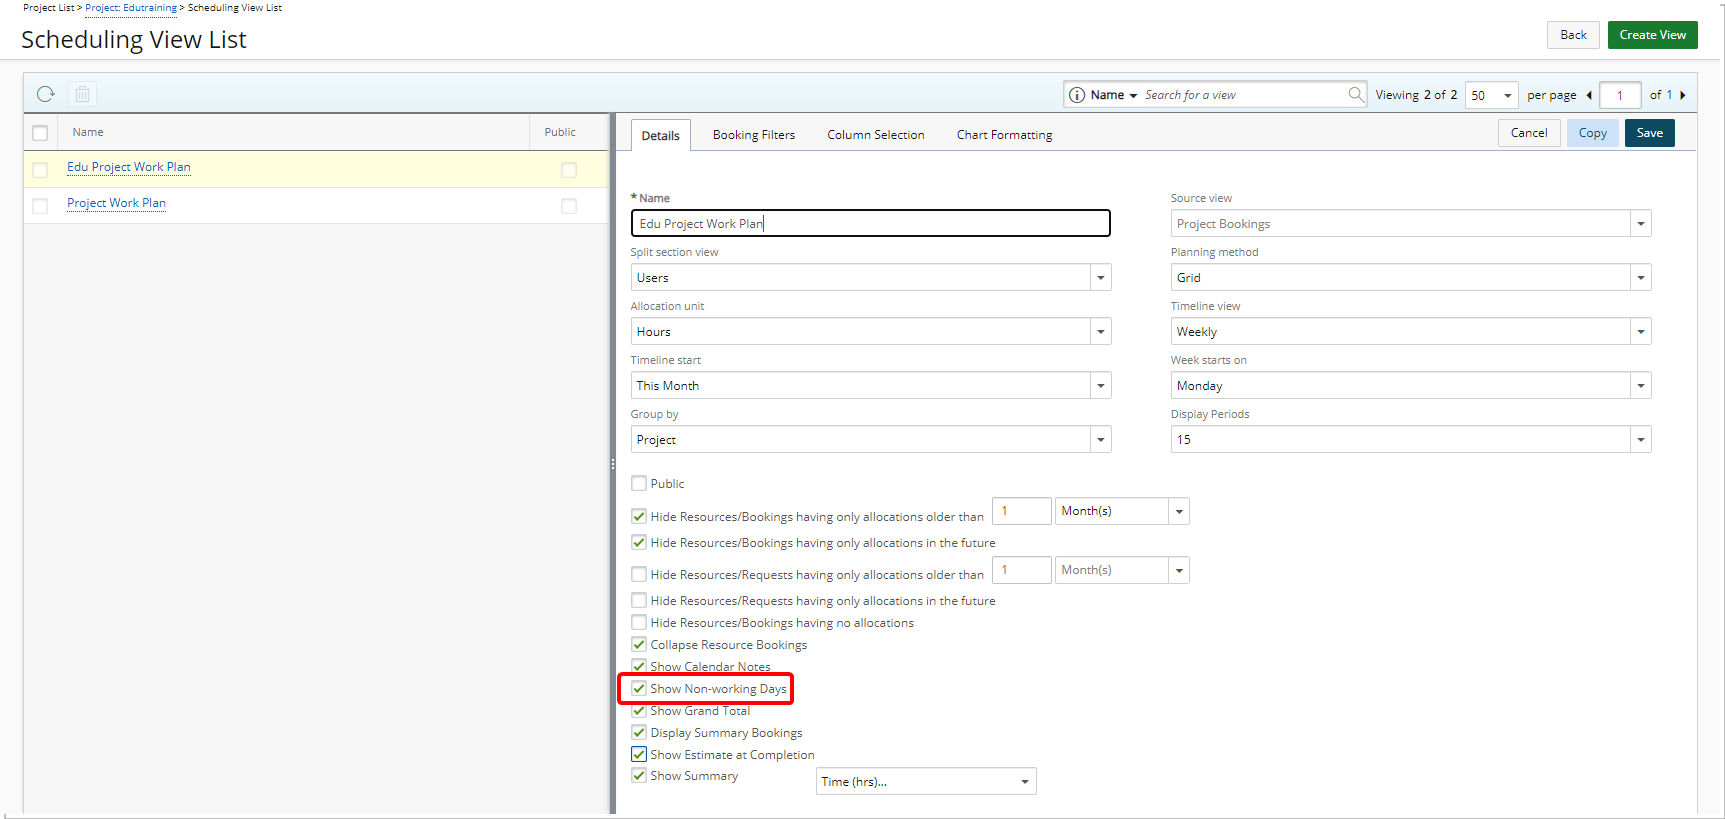Go to the next page arrow
Screen dimensions: 1725x819
(1683, 95)
